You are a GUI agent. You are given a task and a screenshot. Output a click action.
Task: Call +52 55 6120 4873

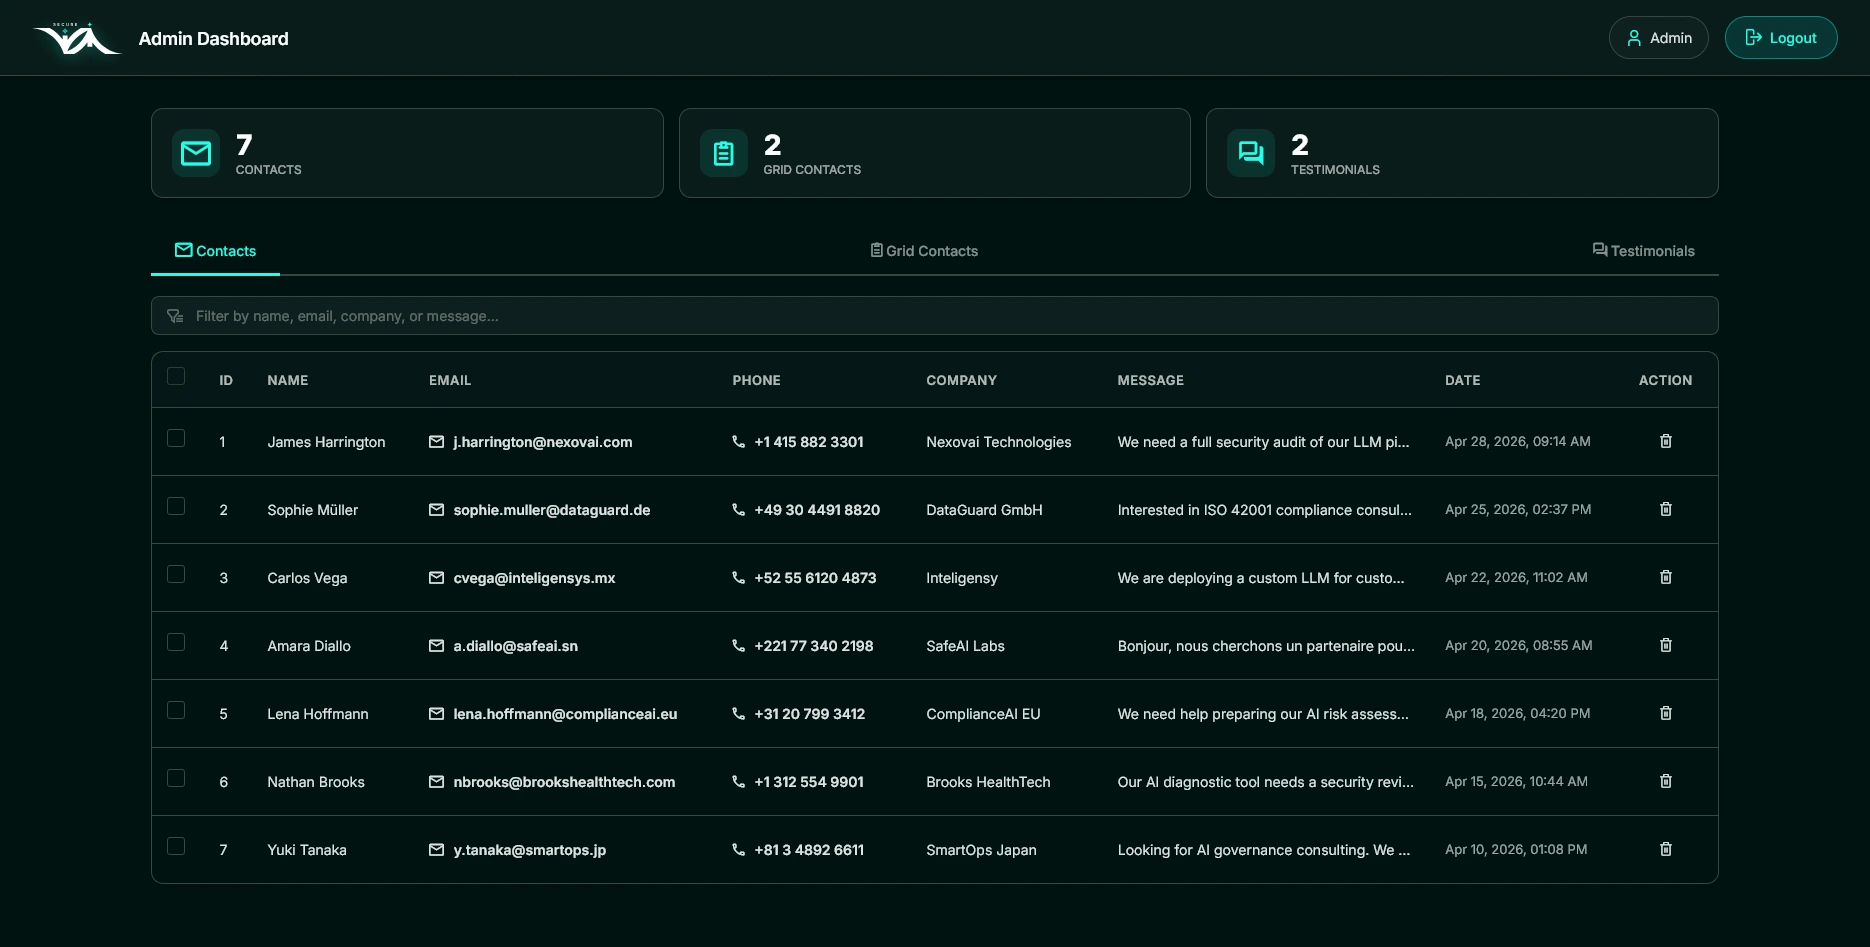(x=815, y=578)
